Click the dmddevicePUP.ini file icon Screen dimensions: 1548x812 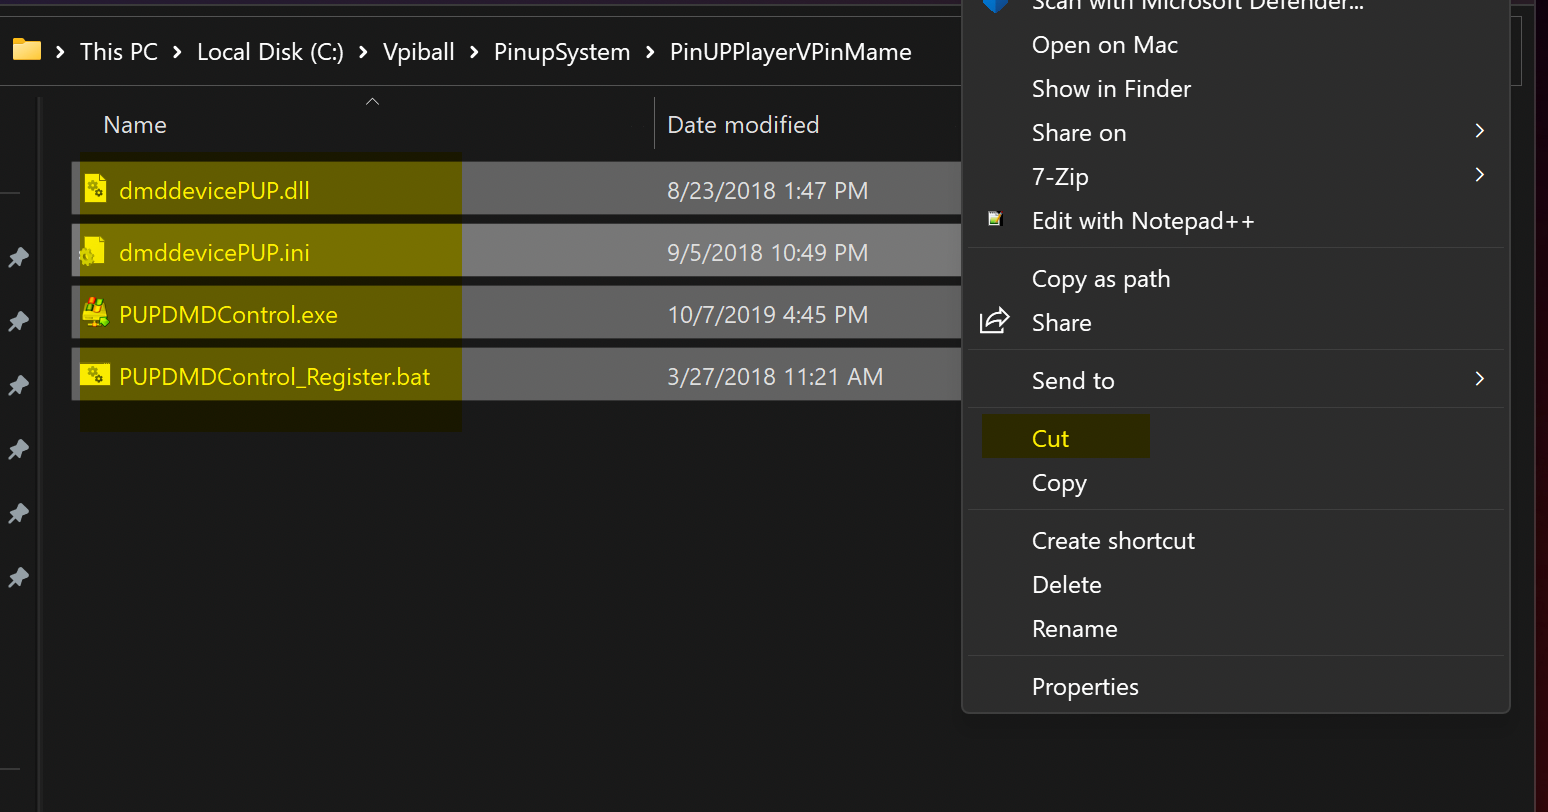pos(95,251)
